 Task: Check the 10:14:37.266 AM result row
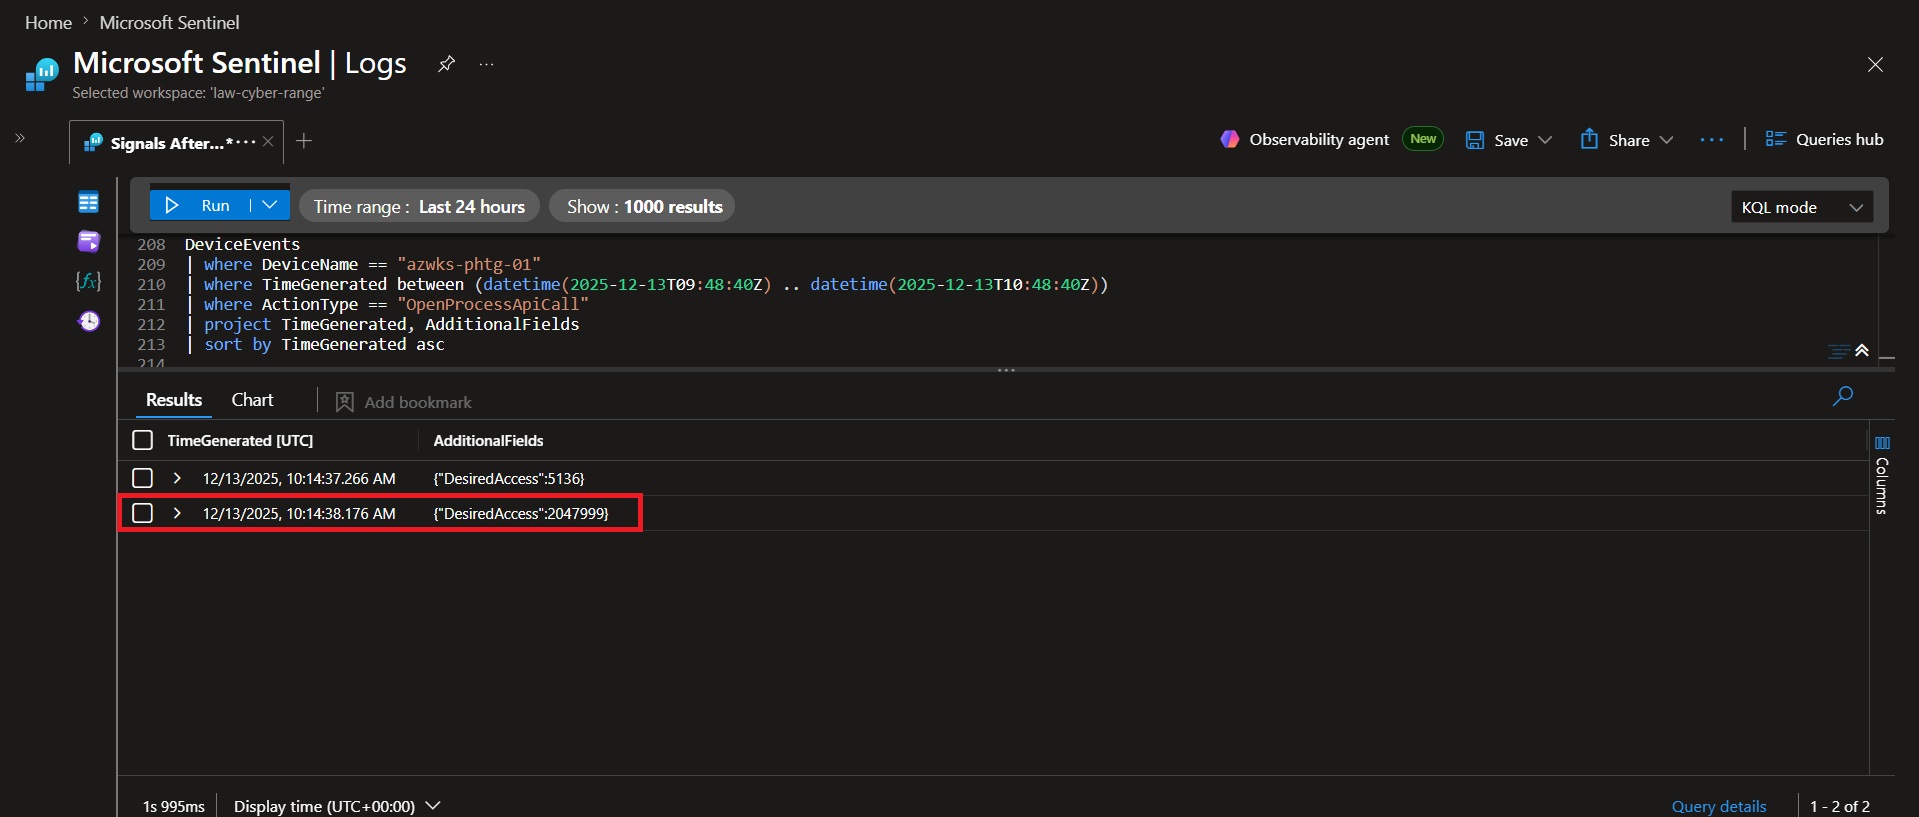(x=143, y=478)
